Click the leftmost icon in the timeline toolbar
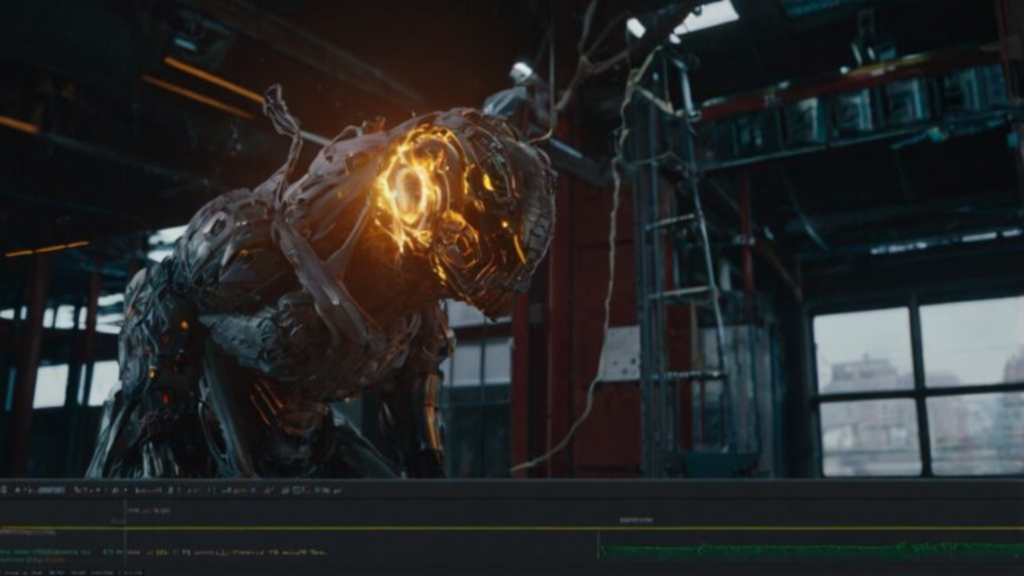The image size is (1024, 576). pyautogui.click(x=4, y=491)
